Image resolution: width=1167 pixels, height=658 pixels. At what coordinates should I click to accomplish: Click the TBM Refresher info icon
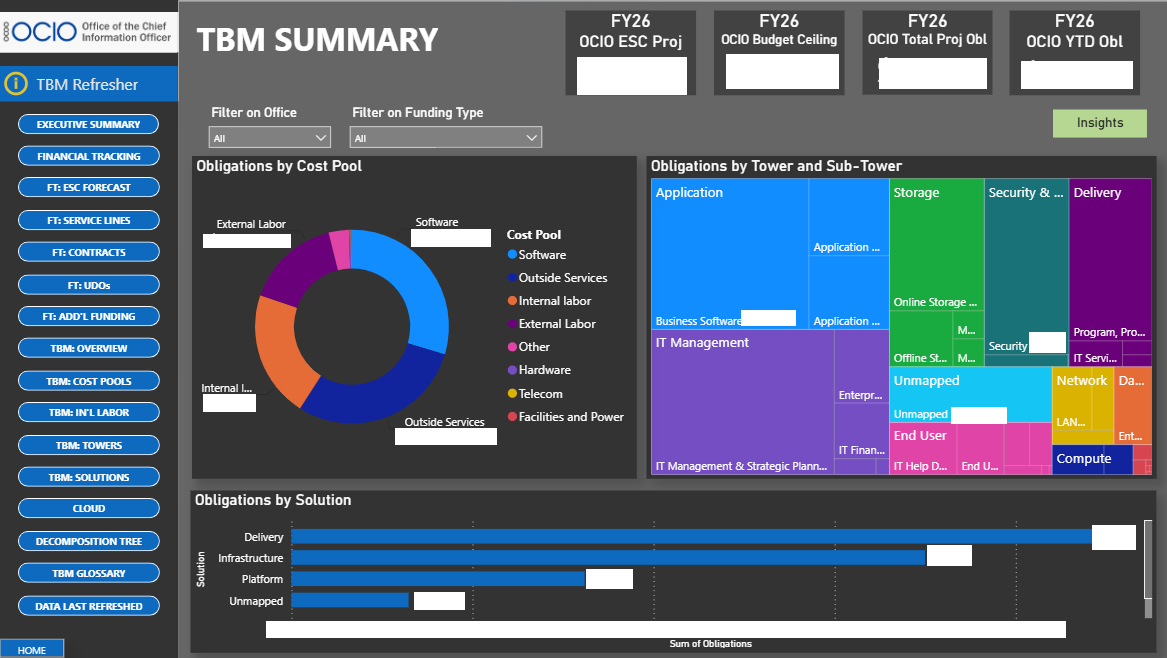[16, 84]
